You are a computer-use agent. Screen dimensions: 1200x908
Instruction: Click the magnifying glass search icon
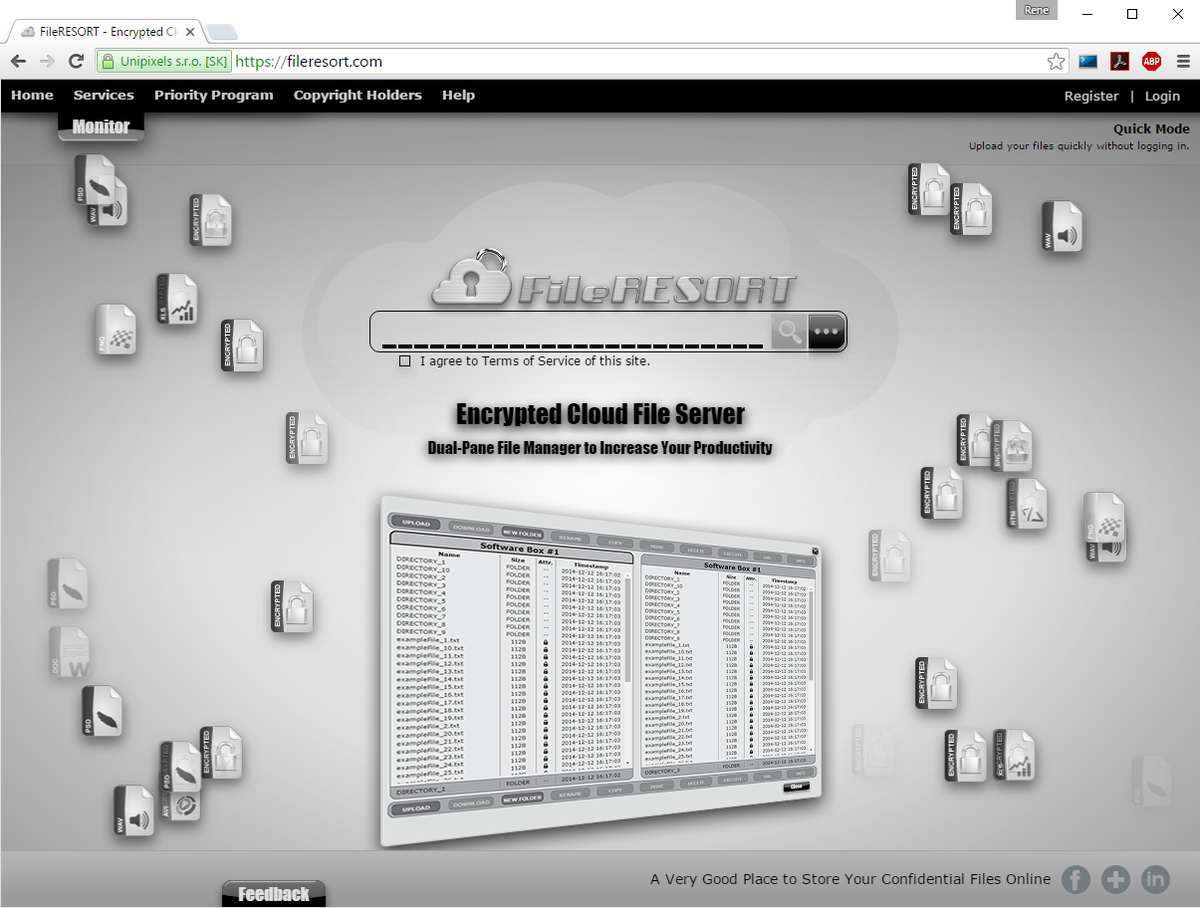(788, 331)
